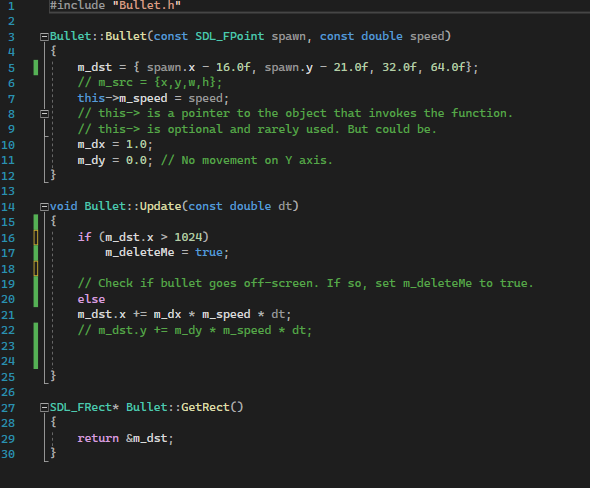Click the if keyword on line 16
The height and width of the screenshot is (488, 590).
point(84,237)
